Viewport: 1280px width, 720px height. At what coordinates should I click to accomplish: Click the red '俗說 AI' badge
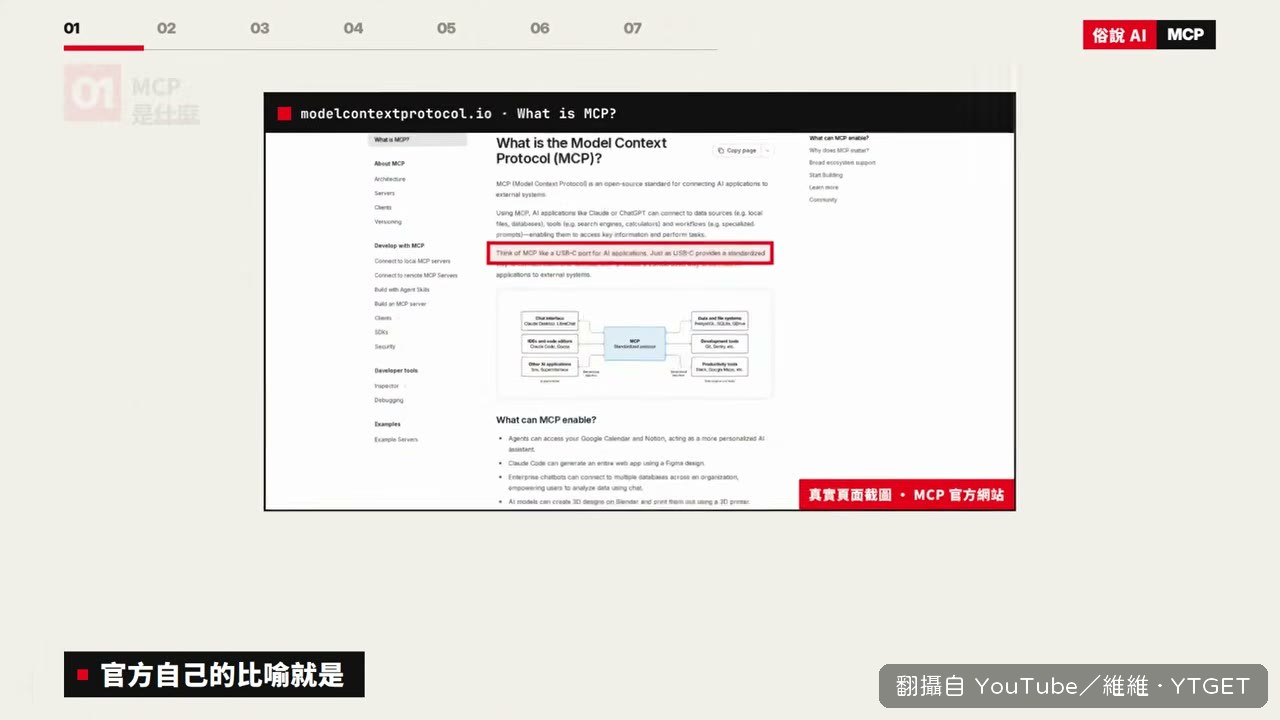[1120, 35]
